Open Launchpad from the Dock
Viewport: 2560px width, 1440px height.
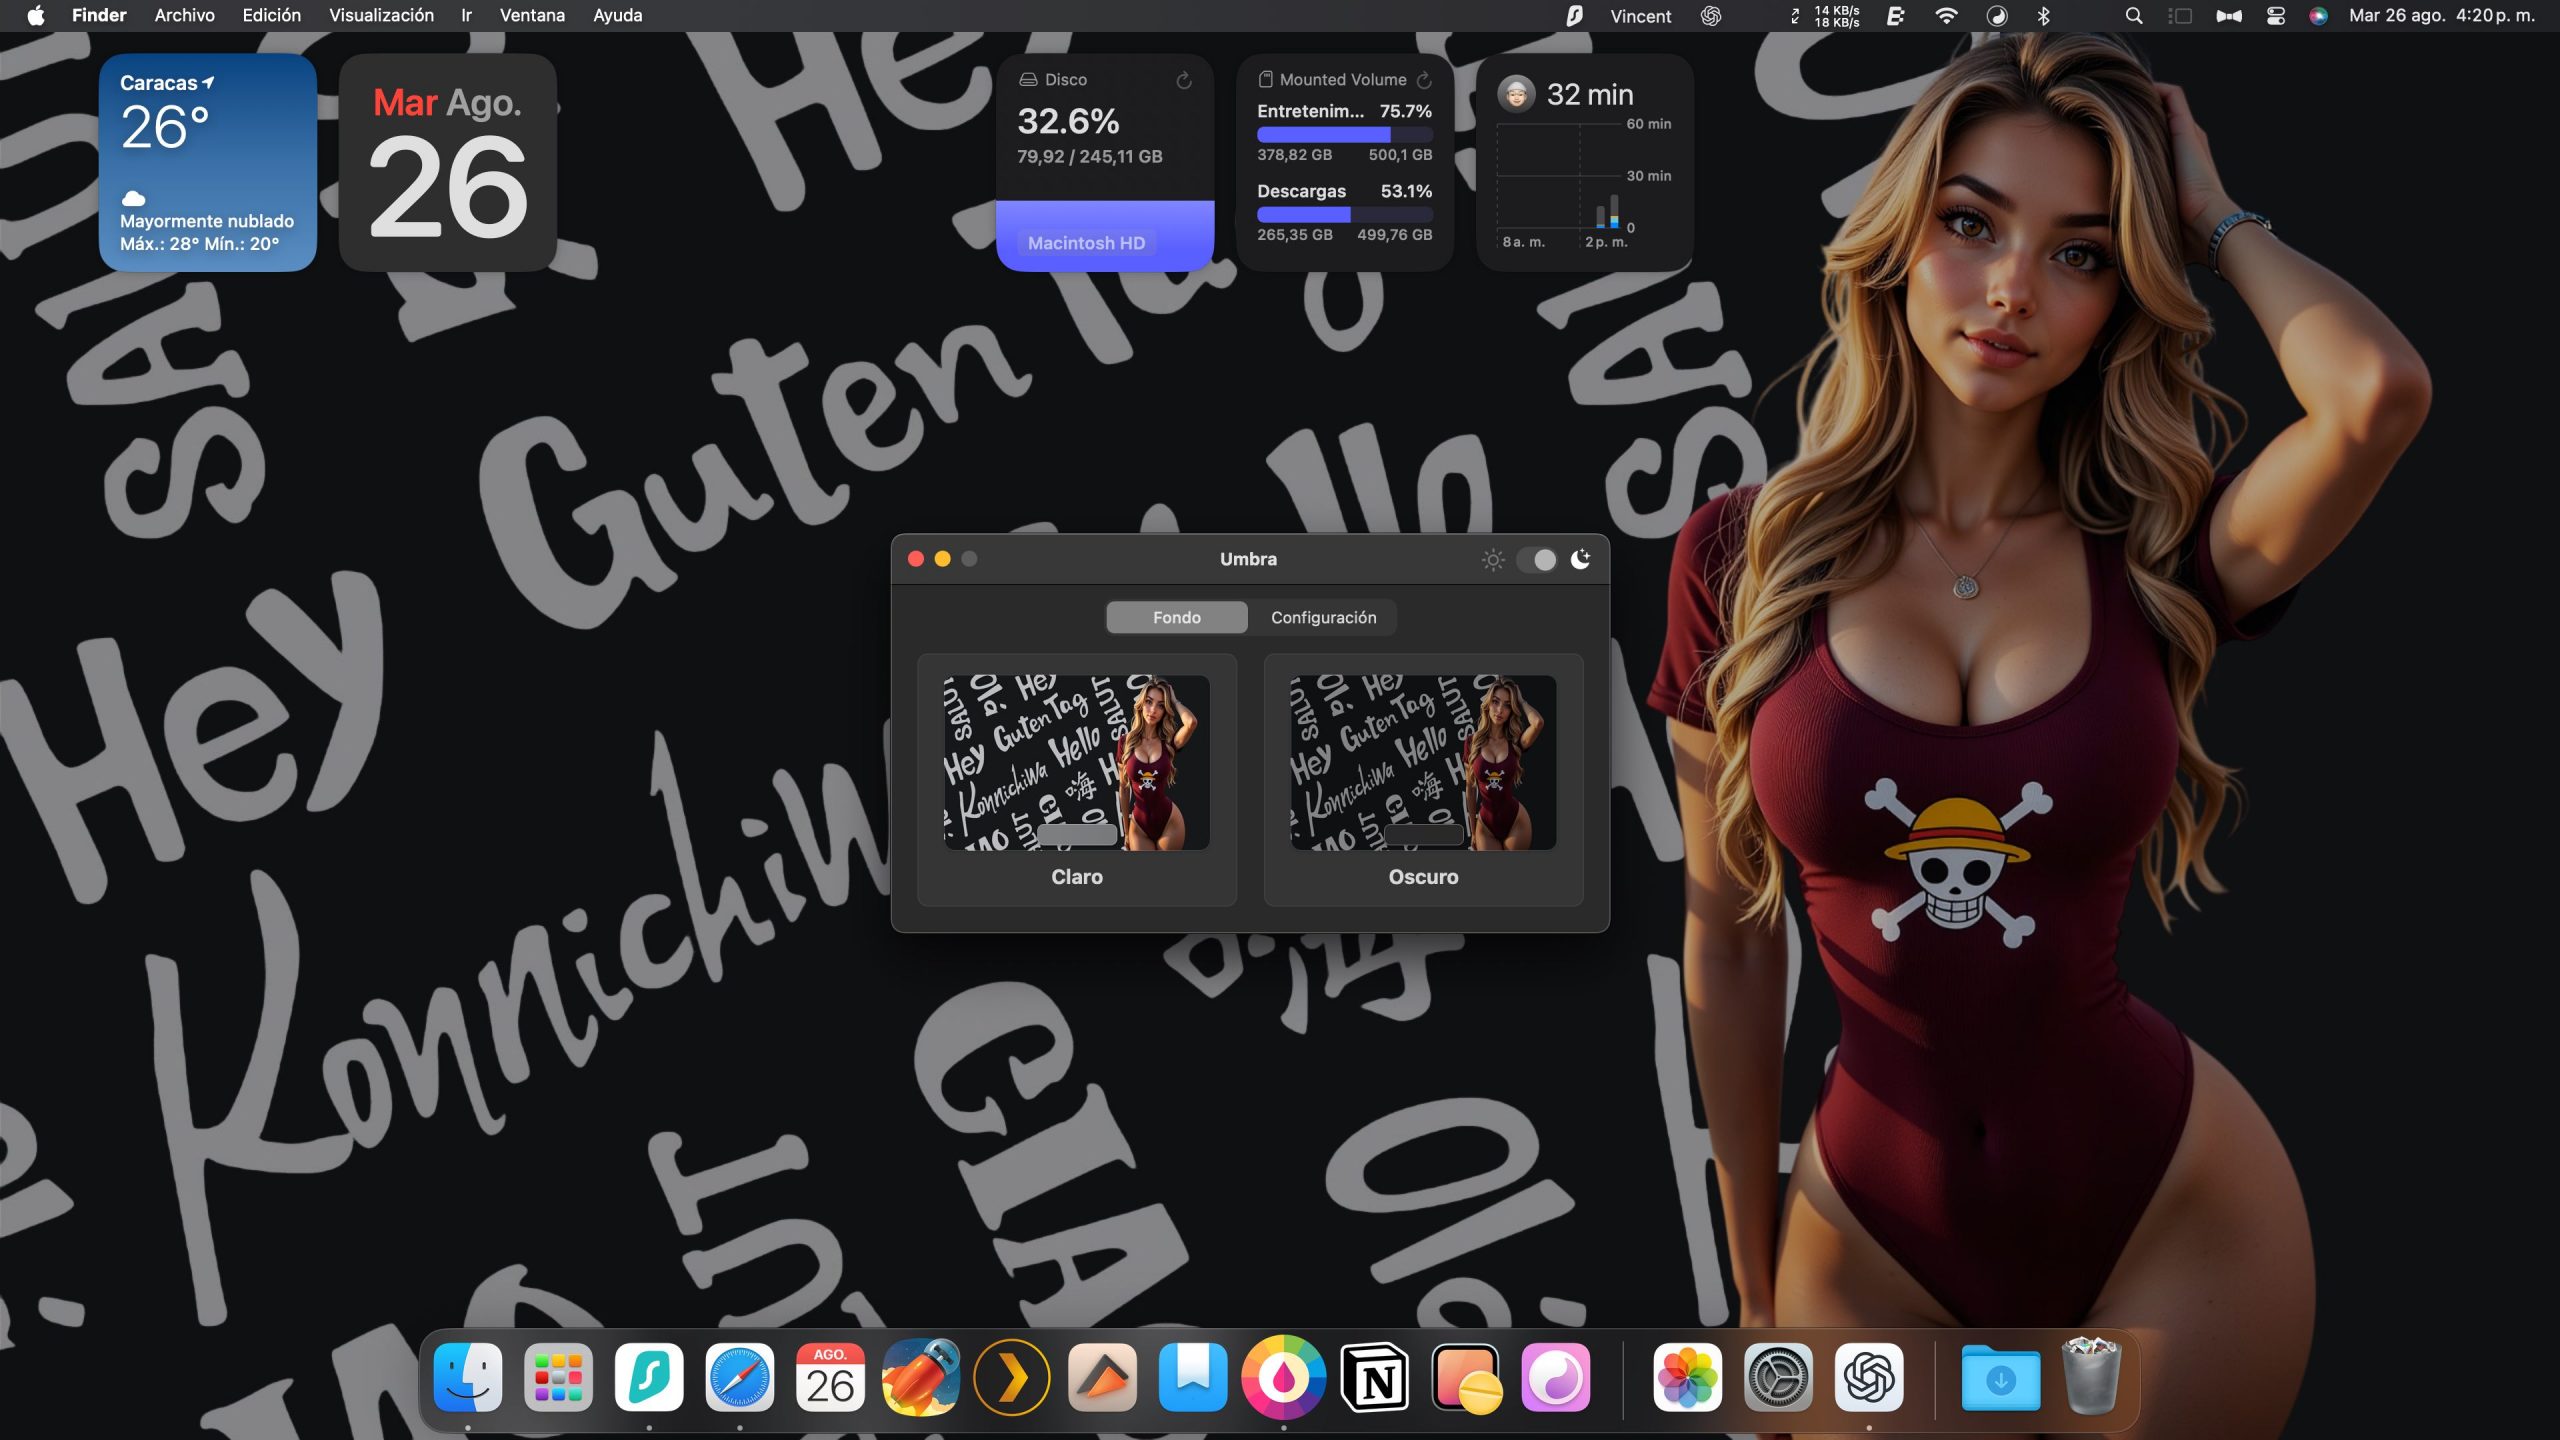558,1377
